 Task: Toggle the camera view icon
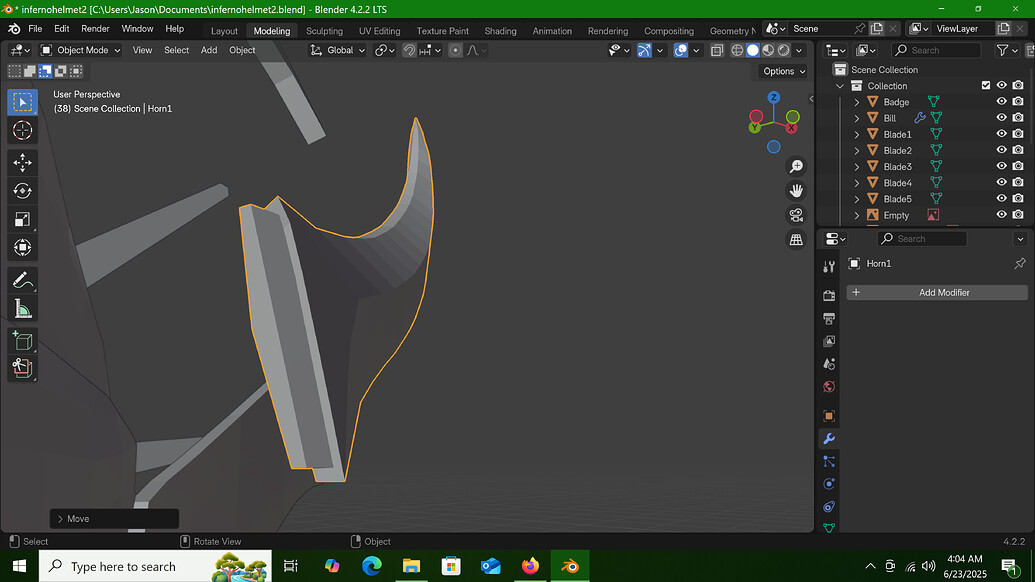point(796,215)
